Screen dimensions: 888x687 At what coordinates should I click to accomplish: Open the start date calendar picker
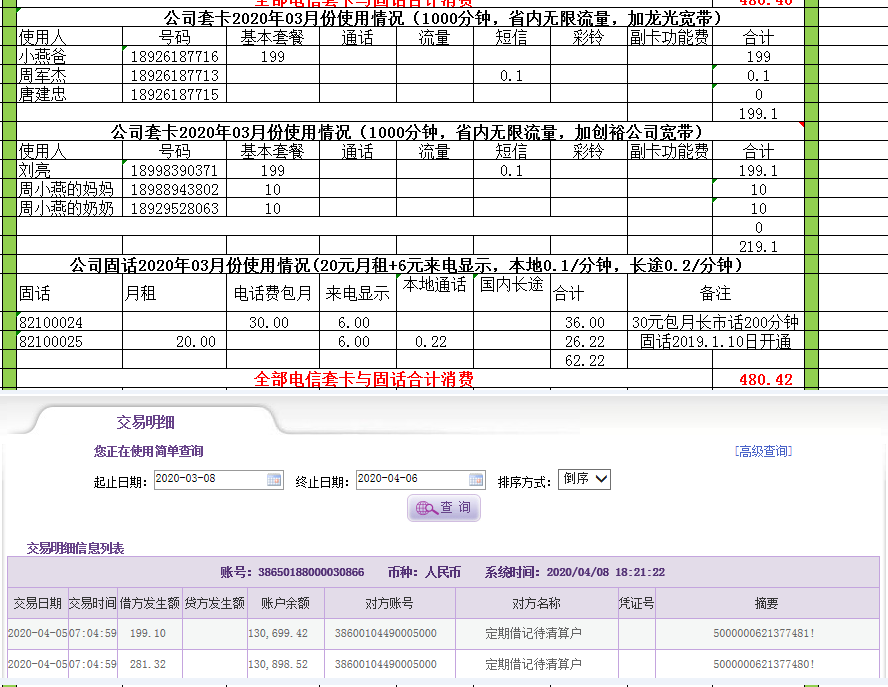pyautogui.click(x=274, y=480)
